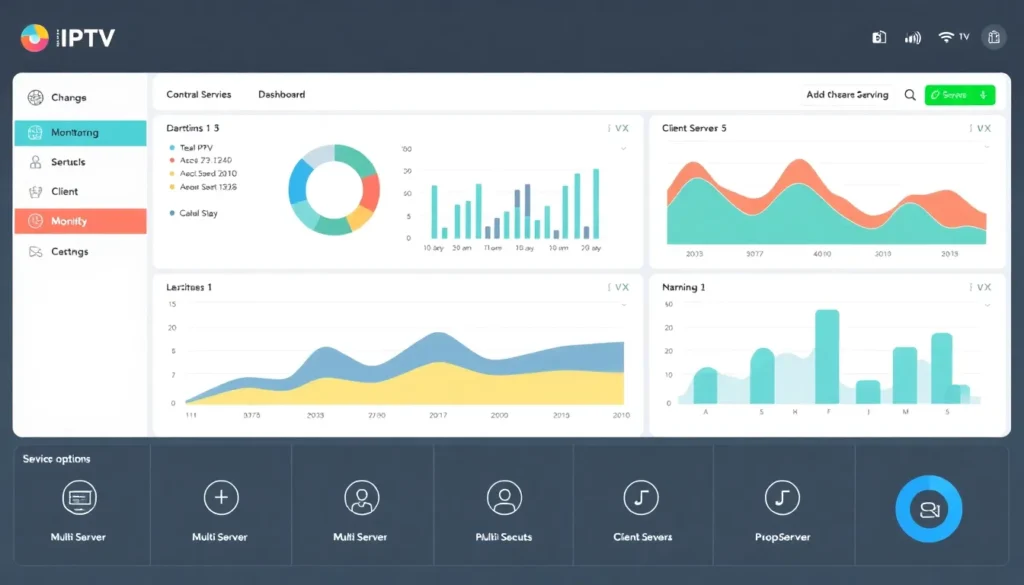The width and height of the screenshot is (1024, 585).
Task: Click the music note icon above PropServer
Action: pyautogui.click(x=781, y=497)
